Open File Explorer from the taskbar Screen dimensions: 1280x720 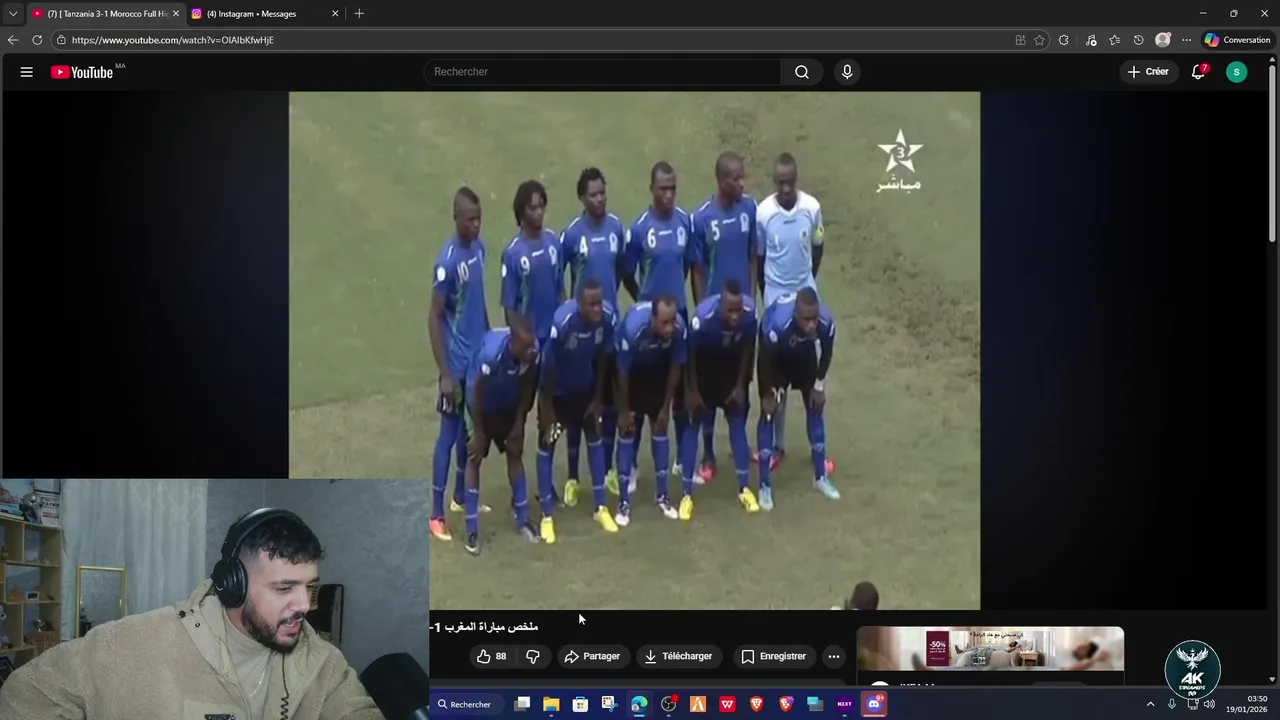[x=551, y=704]
